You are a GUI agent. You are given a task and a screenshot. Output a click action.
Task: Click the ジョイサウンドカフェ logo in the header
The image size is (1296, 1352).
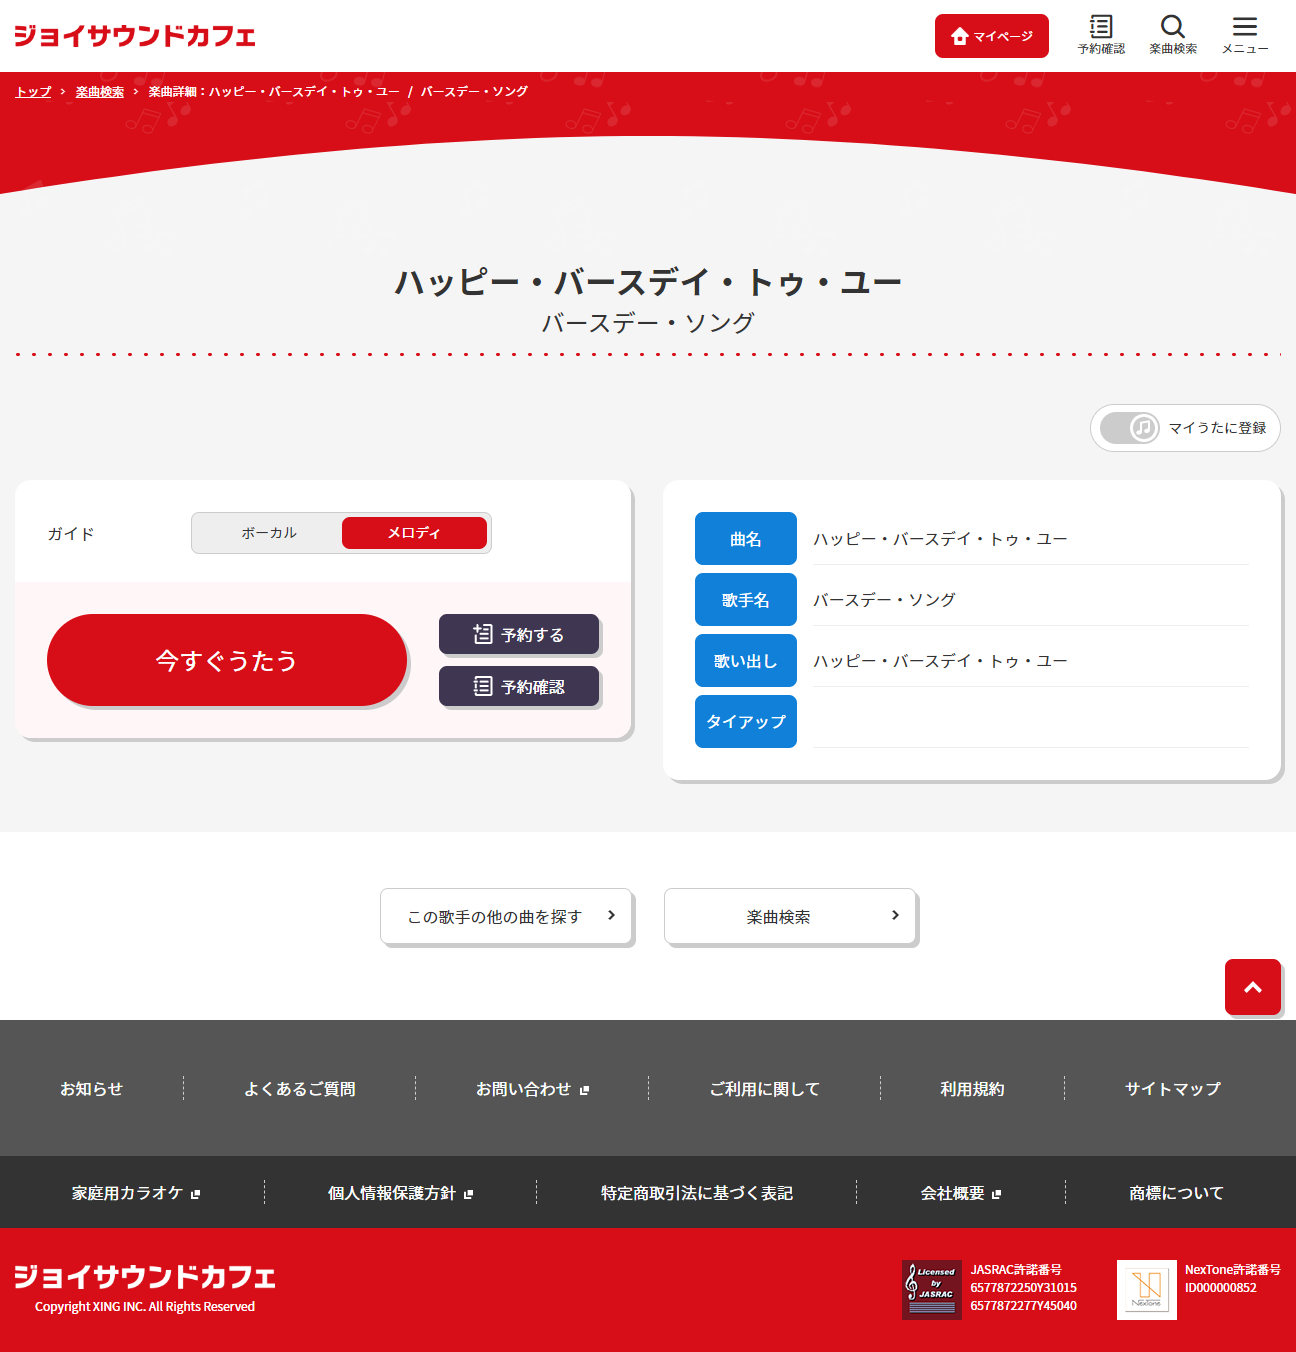coord(135,36)
